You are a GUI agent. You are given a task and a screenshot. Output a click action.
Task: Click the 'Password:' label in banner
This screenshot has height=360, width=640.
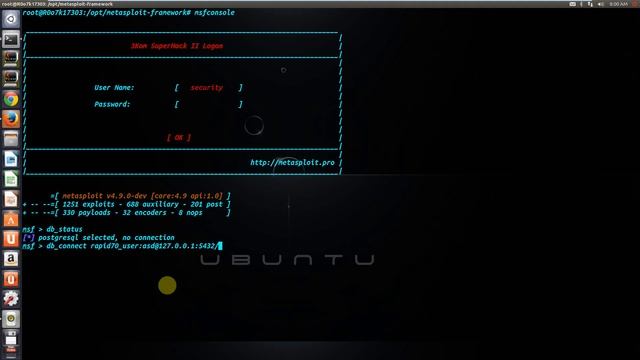112,104
